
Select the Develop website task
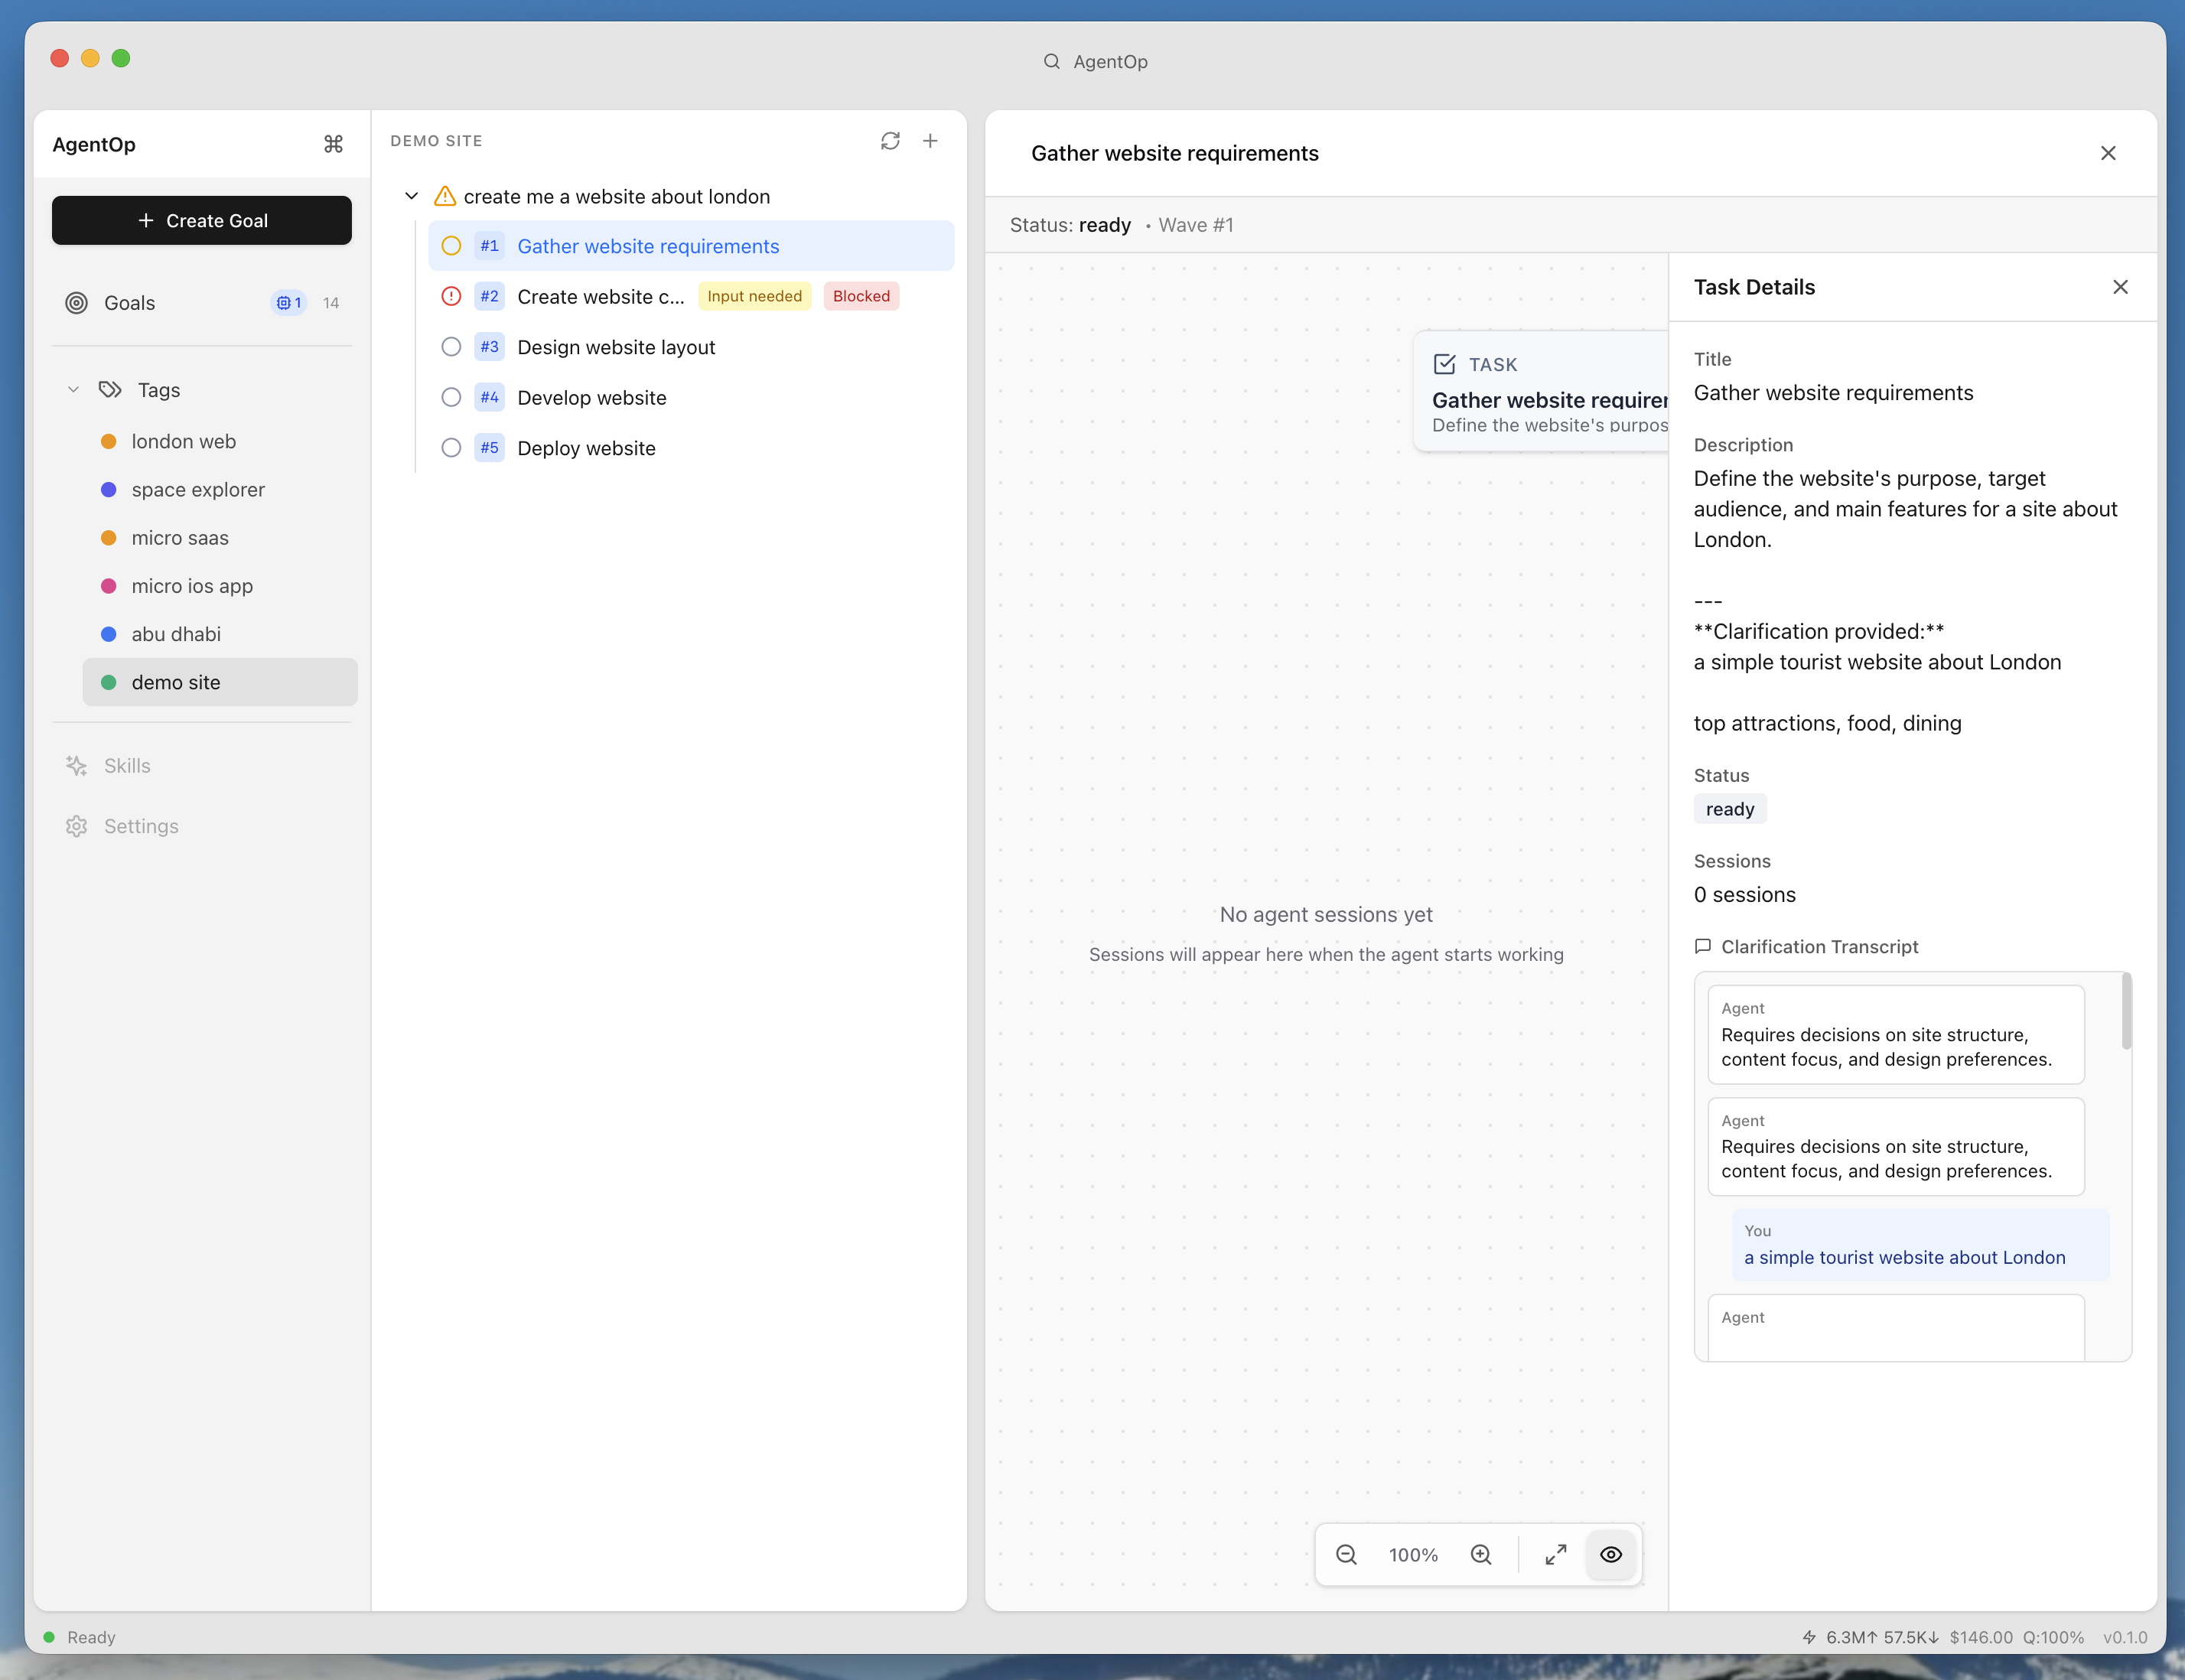click(591, 398)
